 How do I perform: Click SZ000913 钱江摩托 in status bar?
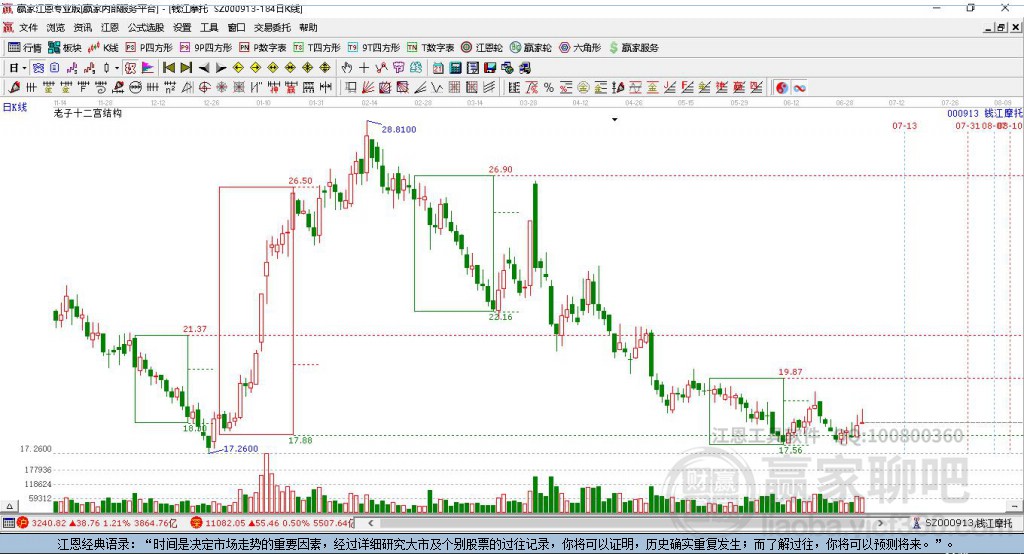(968, 523)
